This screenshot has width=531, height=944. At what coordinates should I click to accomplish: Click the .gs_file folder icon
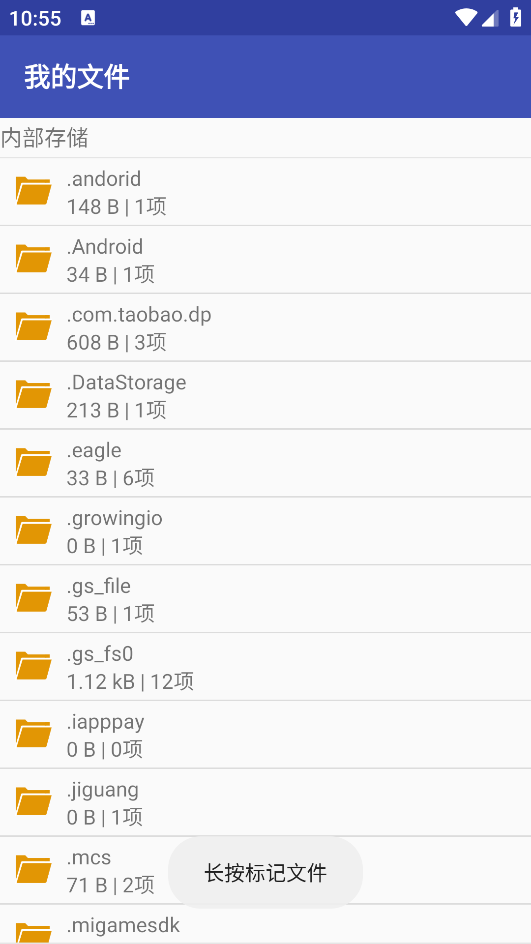[33, 598]
